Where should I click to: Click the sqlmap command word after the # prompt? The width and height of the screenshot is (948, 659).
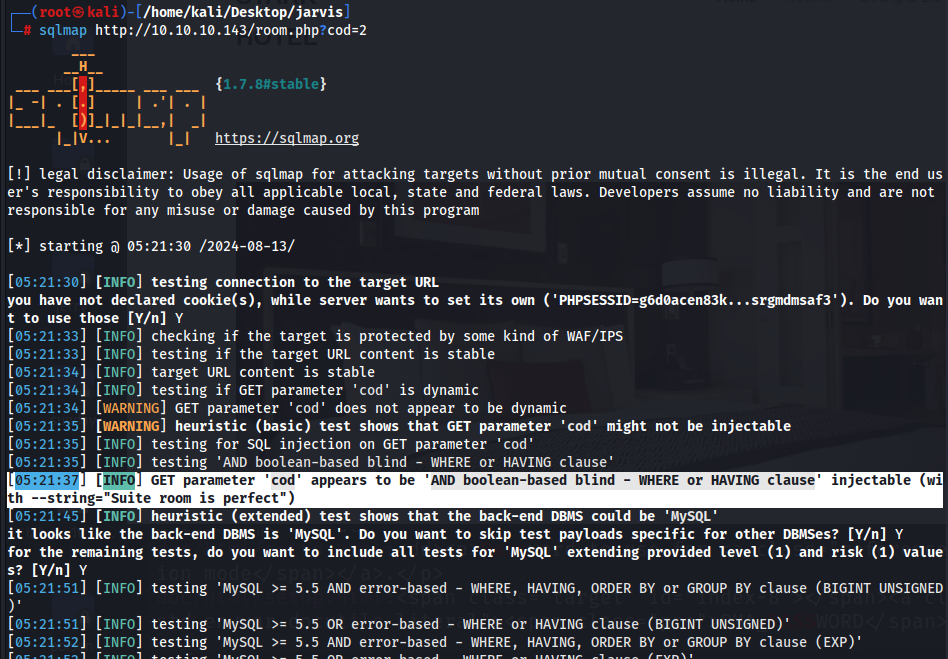coord(63,30)
